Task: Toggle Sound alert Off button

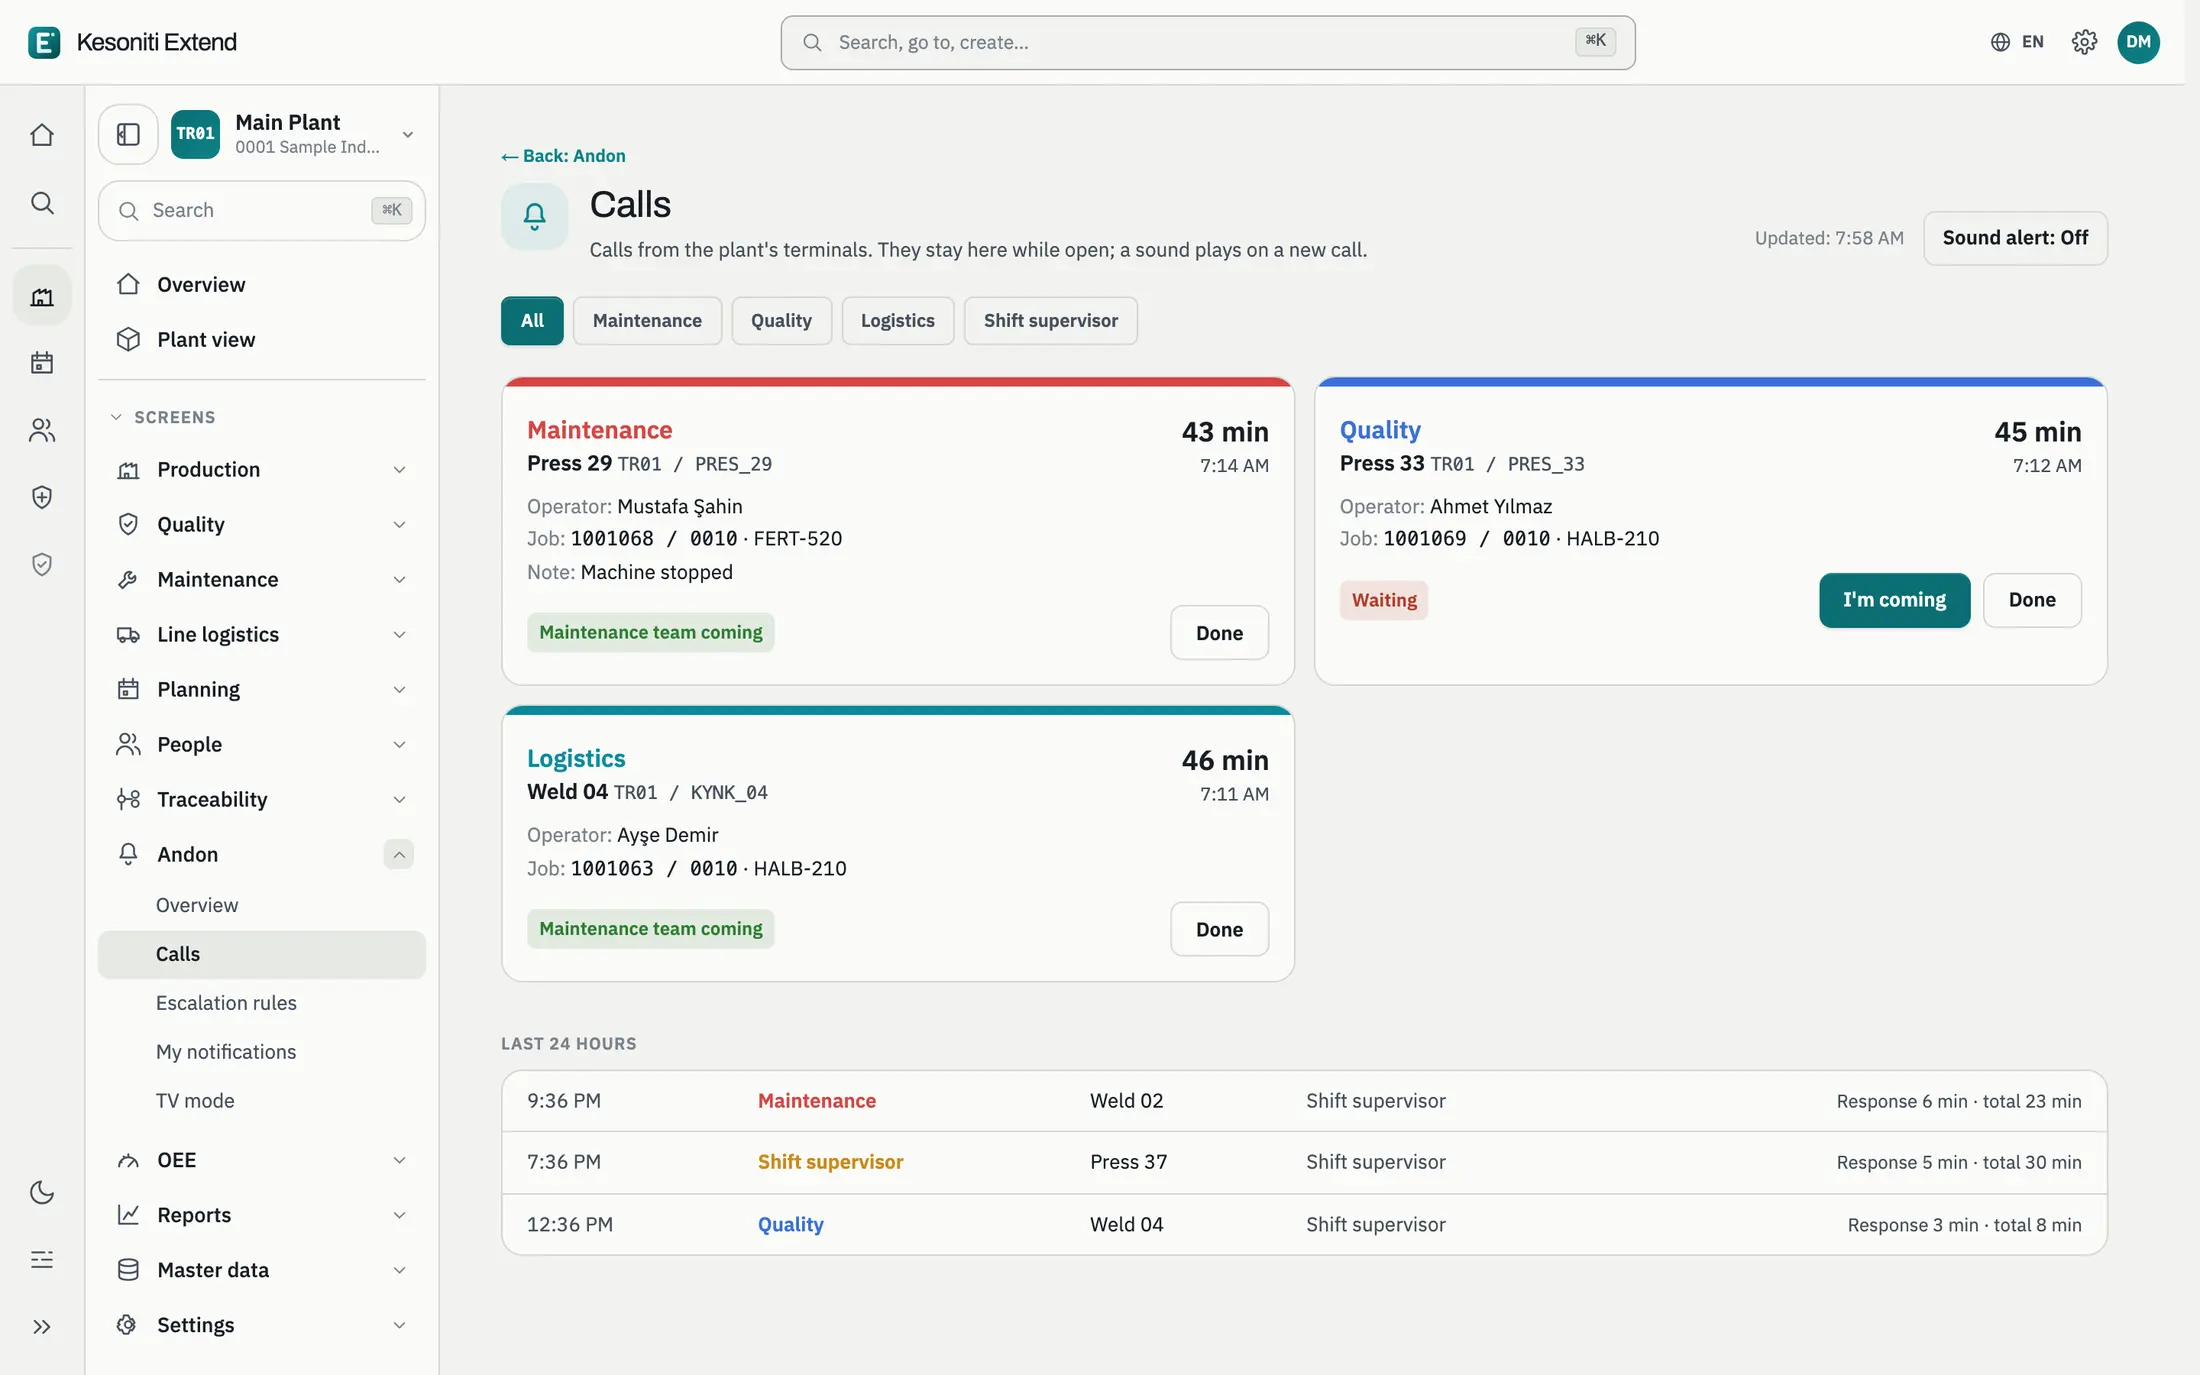Action: point(2015,238)
